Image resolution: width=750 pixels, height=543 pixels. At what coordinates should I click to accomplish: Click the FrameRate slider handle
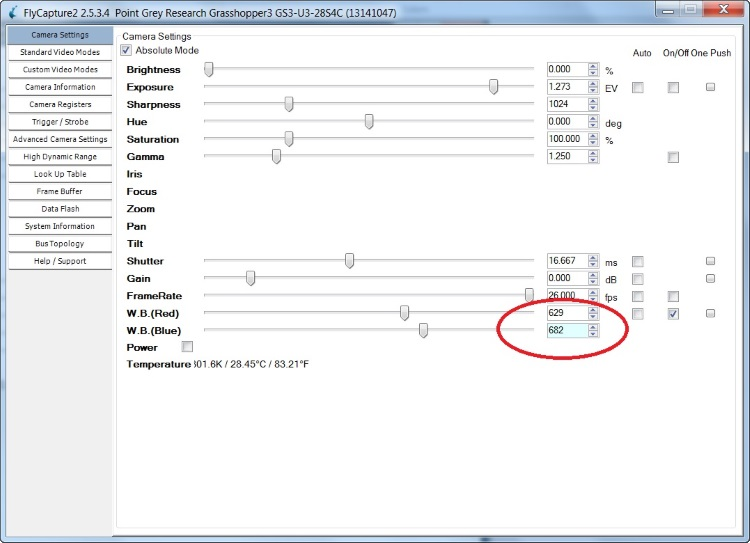(x=529, y=295)
